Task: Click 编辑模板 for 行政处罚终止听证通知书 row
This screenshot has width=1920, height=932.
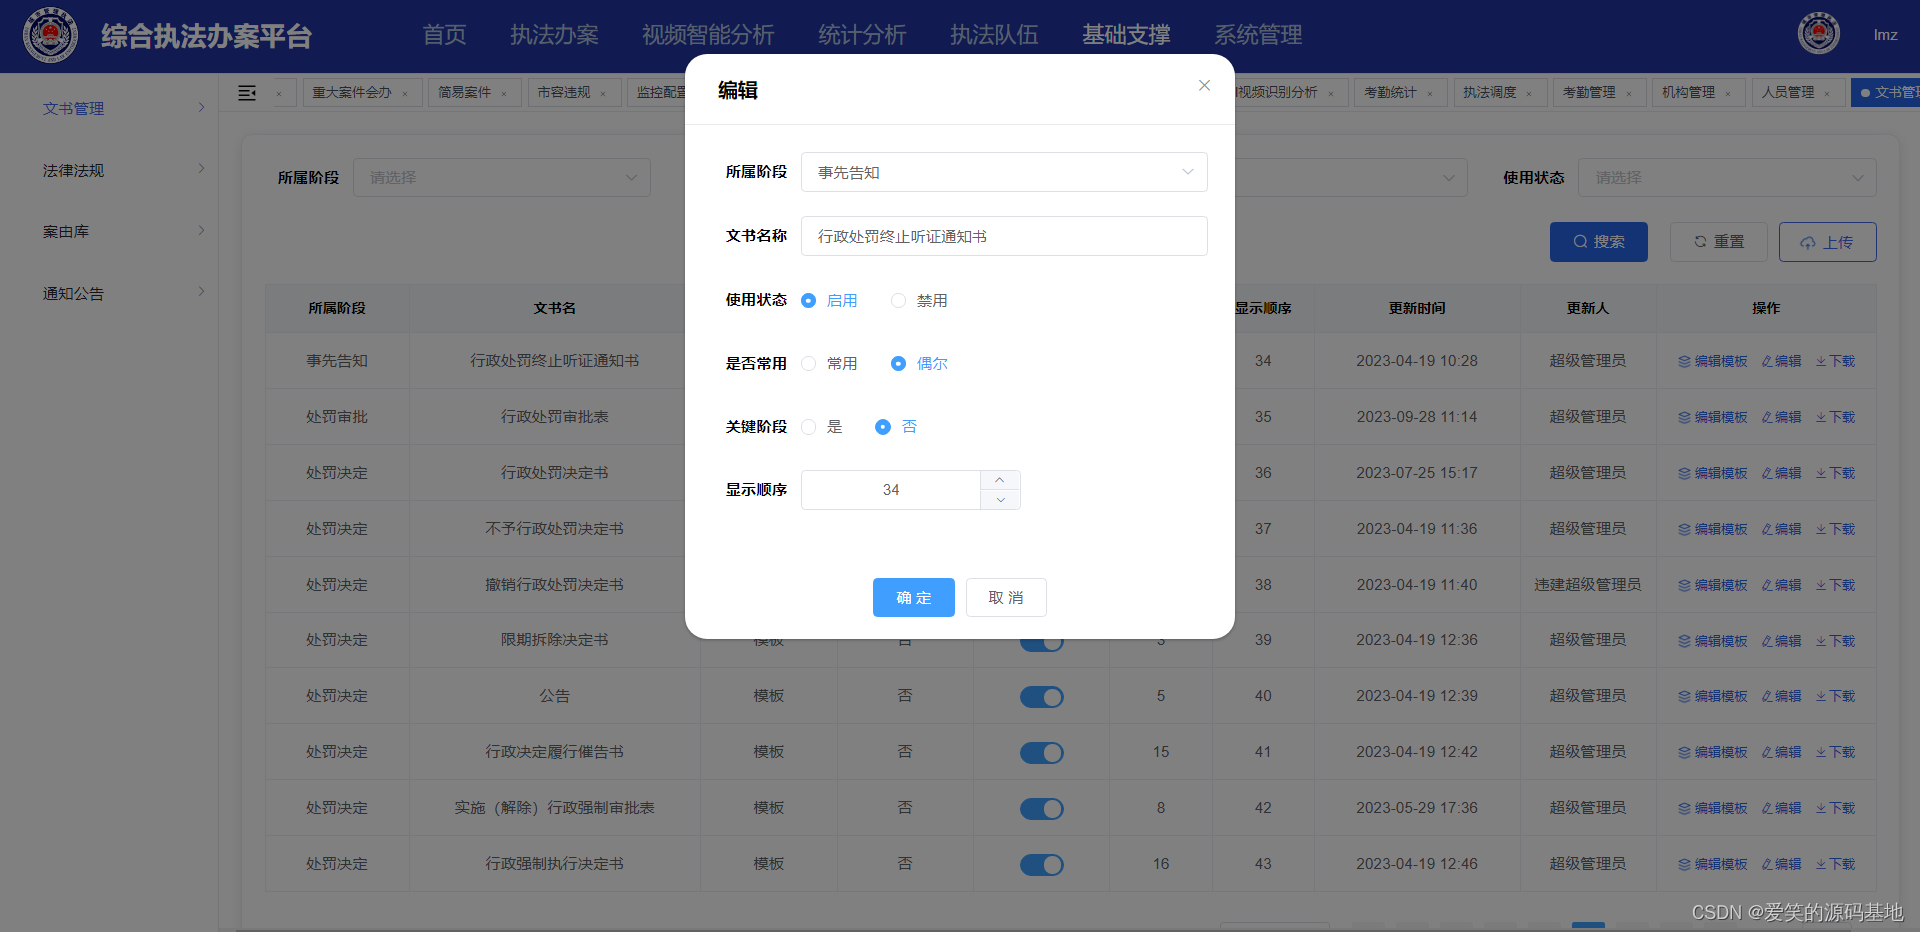Action: tap(1712, 361)
